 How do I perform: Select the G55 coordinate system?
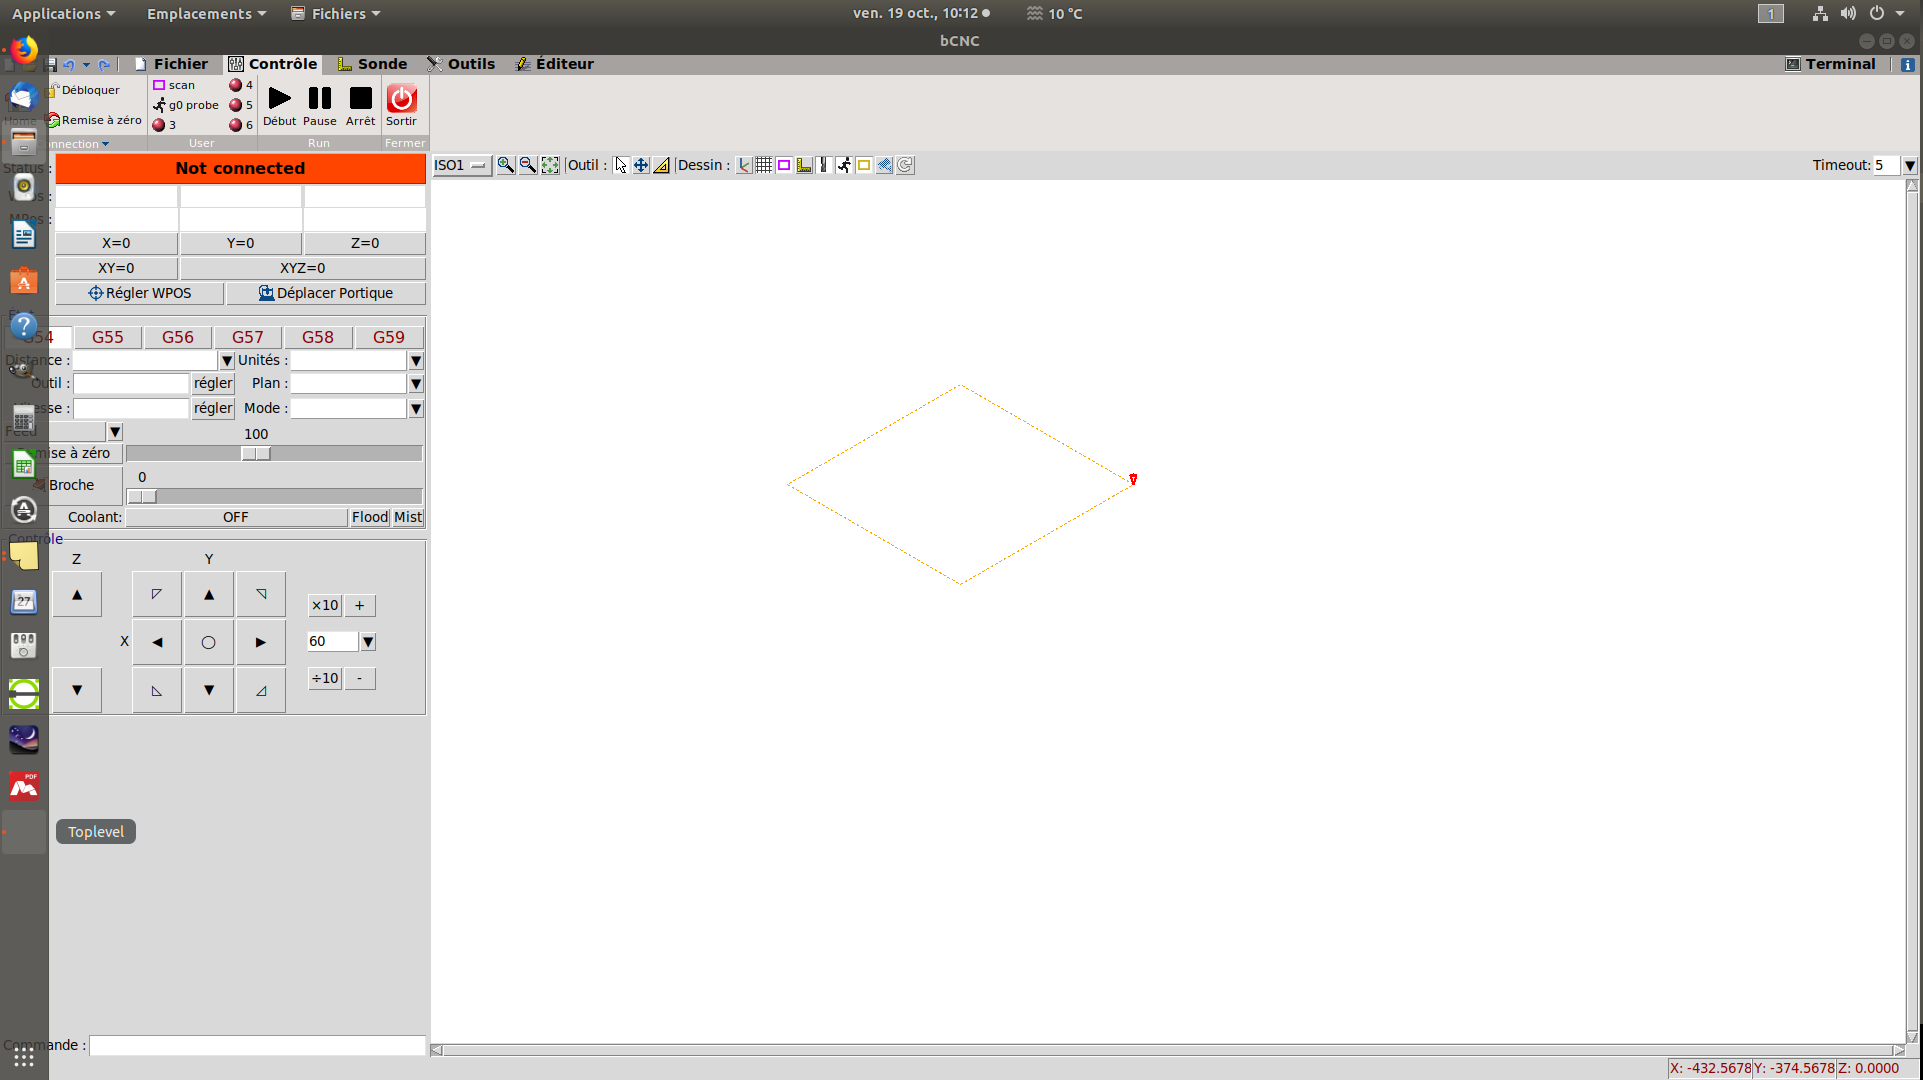pyautogui.click(x=108, y=337)
